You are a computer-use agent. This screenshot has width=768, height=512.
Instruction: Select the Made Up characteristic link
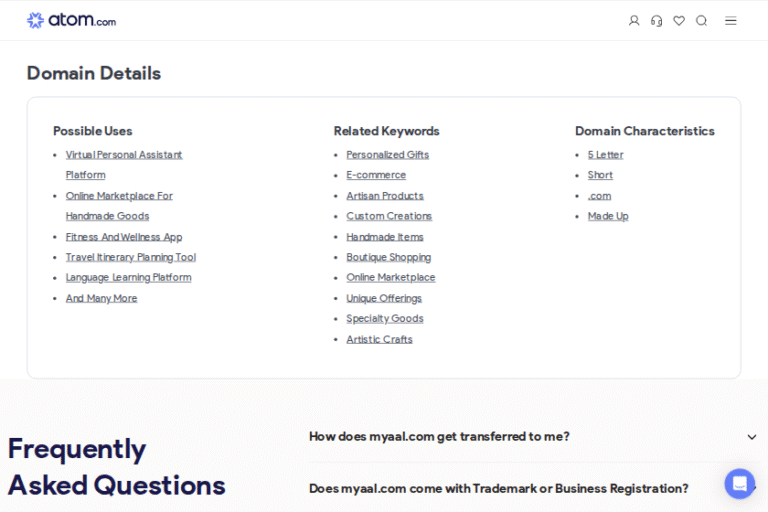tap(608, 216)
